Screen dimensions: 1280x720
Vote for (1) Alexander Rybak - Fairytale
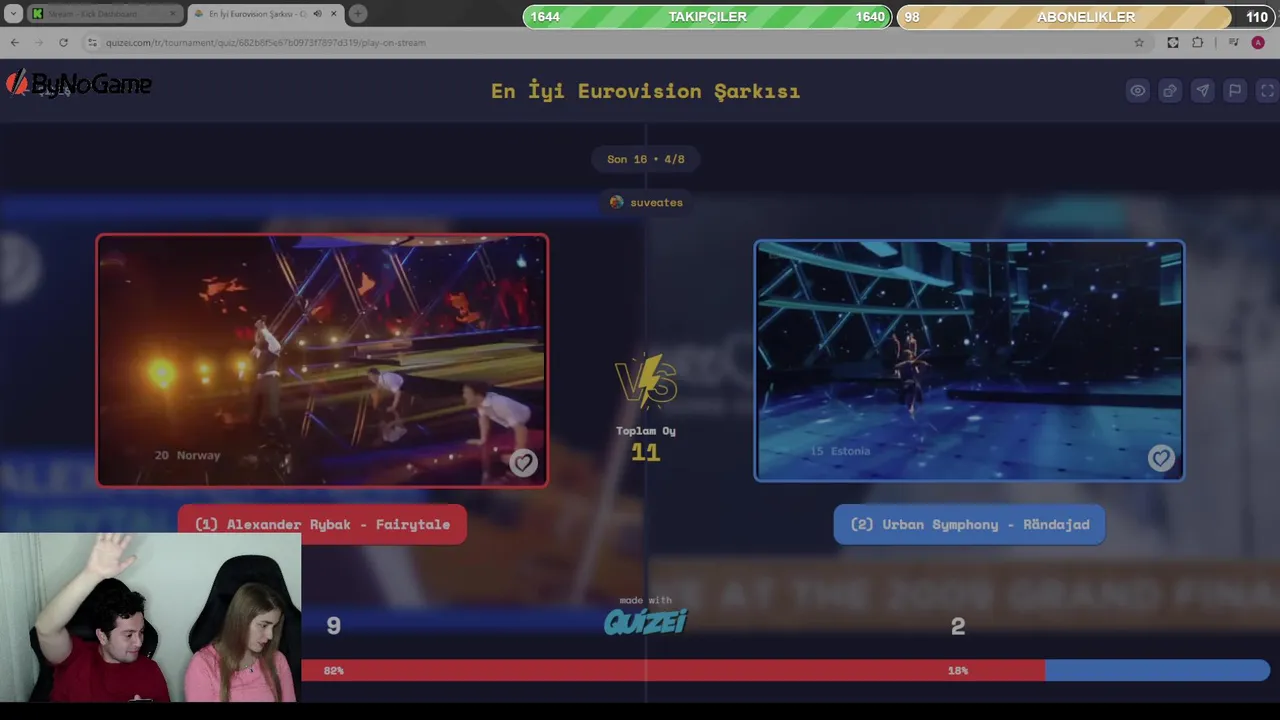[322, 524]
